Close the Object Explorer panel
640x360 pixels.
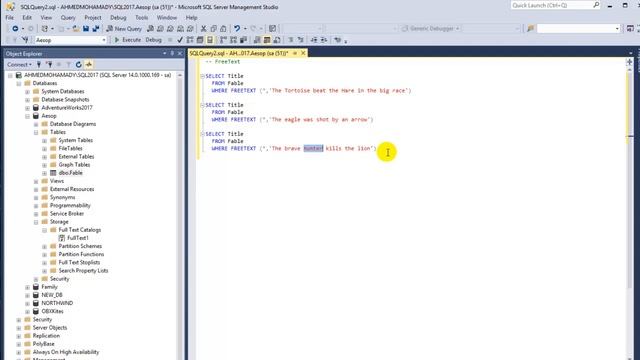point(180,53)
